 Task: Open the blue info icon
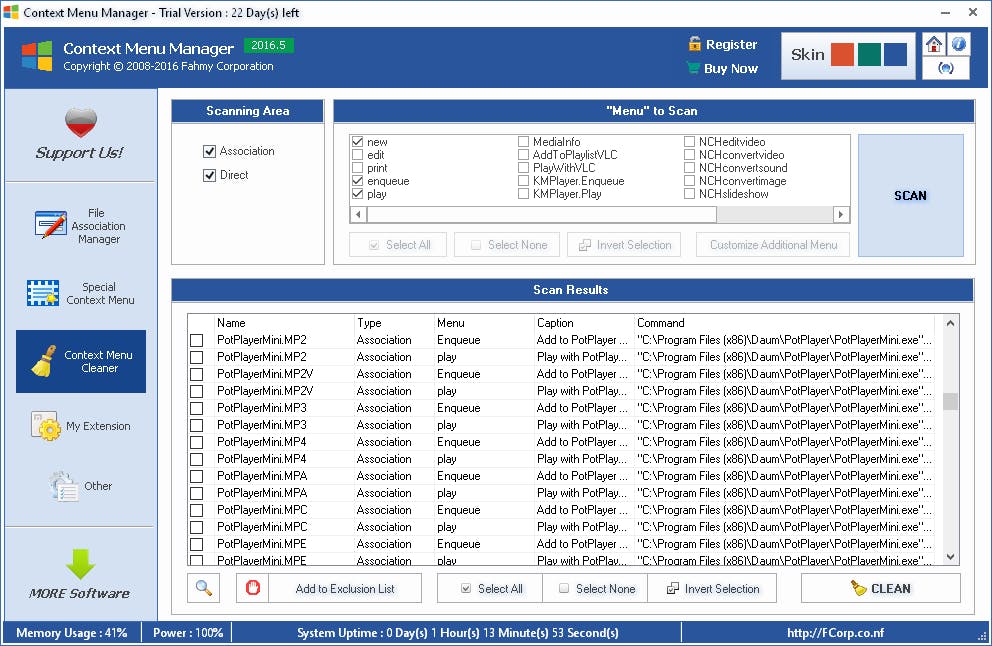coord(958,45)
